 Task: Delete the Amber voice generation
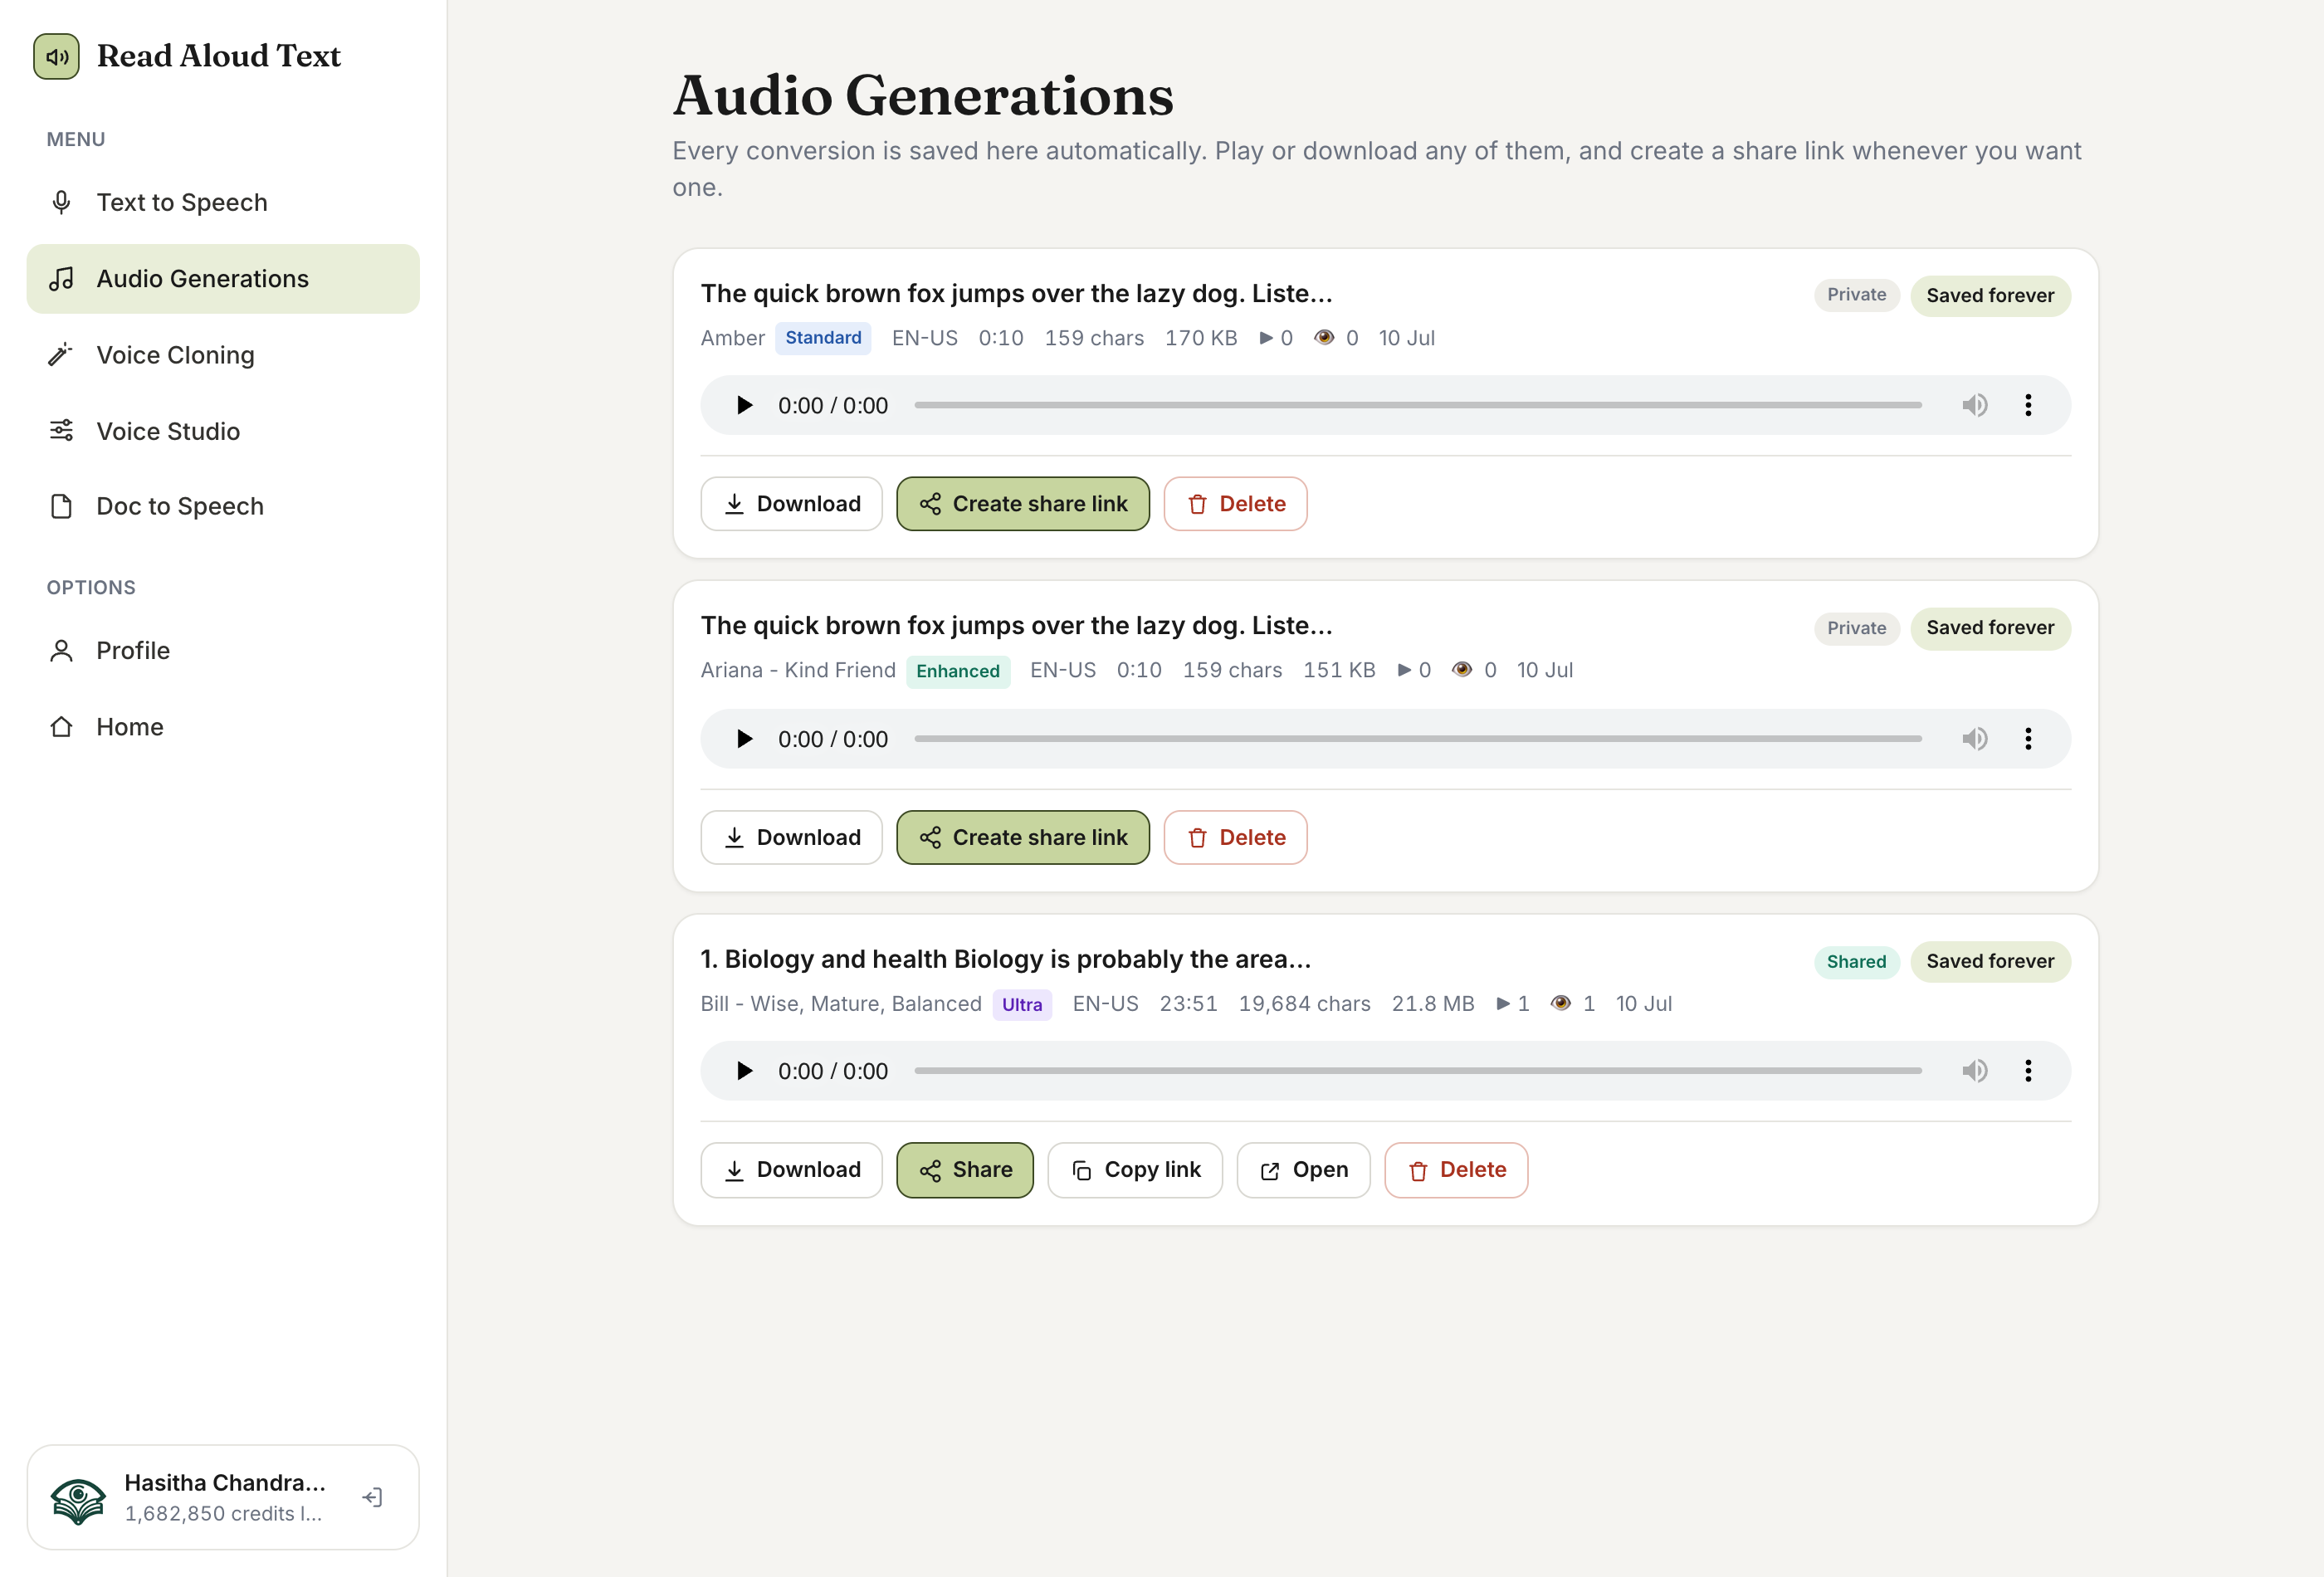coord(1235,504)
